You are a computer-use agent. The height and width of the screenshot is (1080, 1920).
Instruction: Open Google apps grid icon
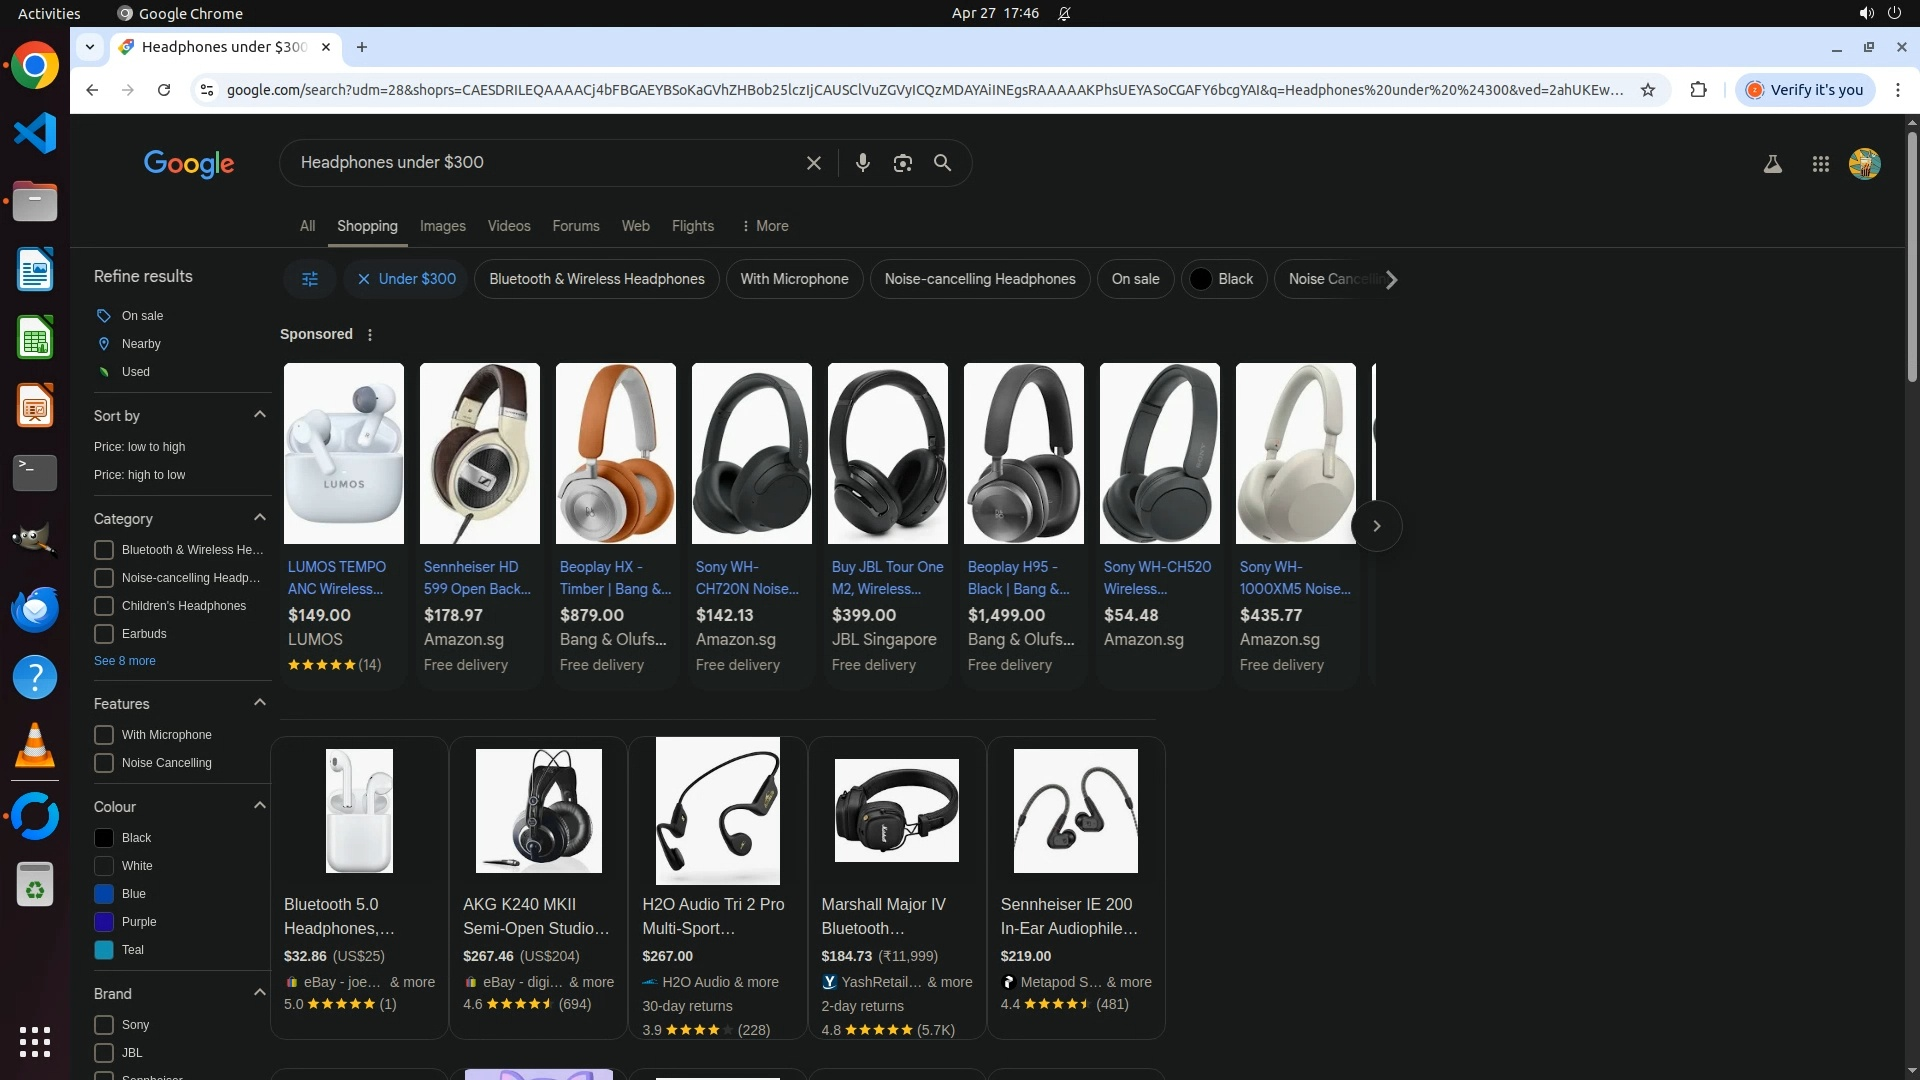1820,164
